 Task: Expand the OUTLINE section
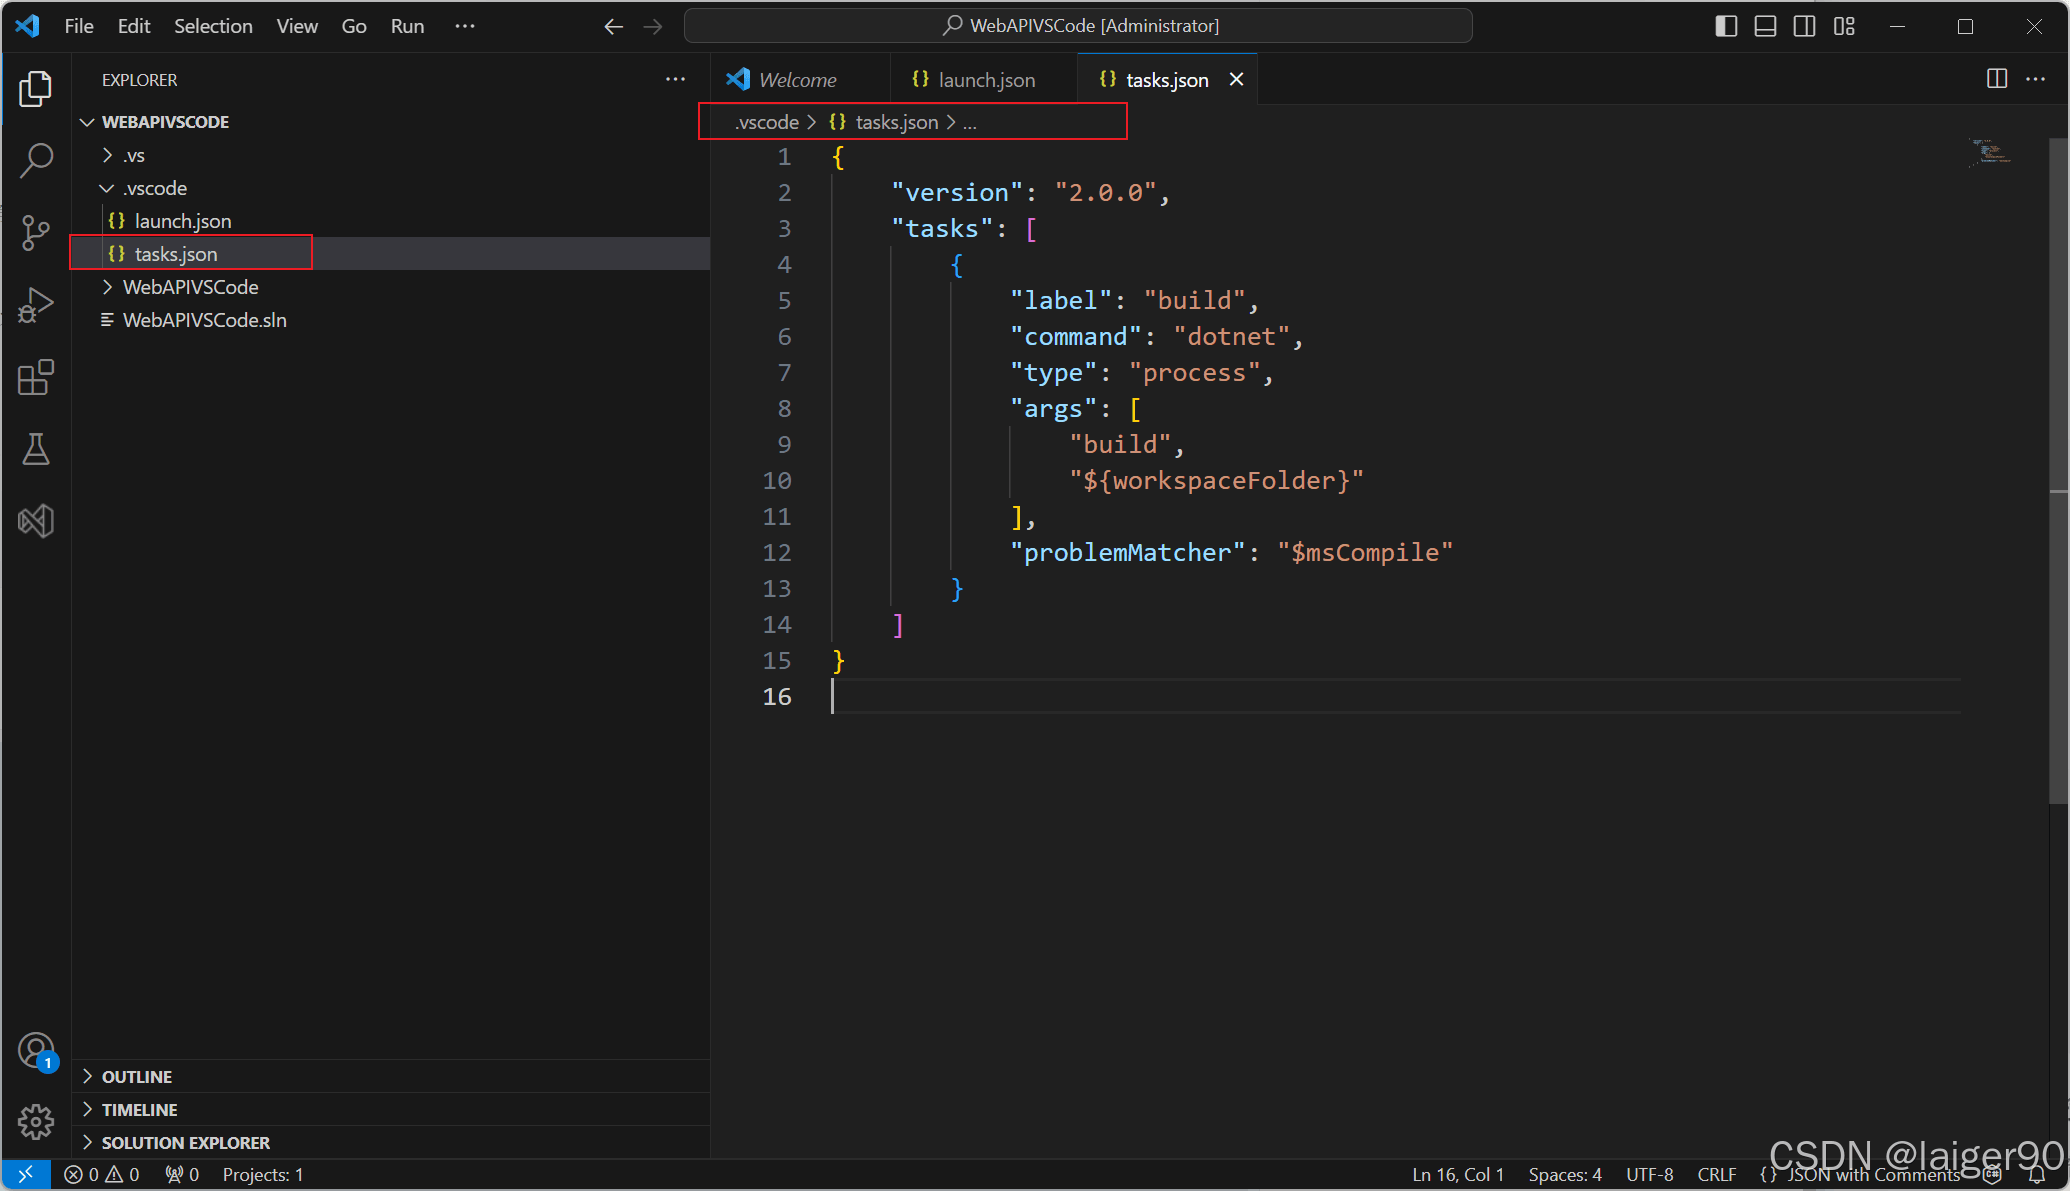137,1077
